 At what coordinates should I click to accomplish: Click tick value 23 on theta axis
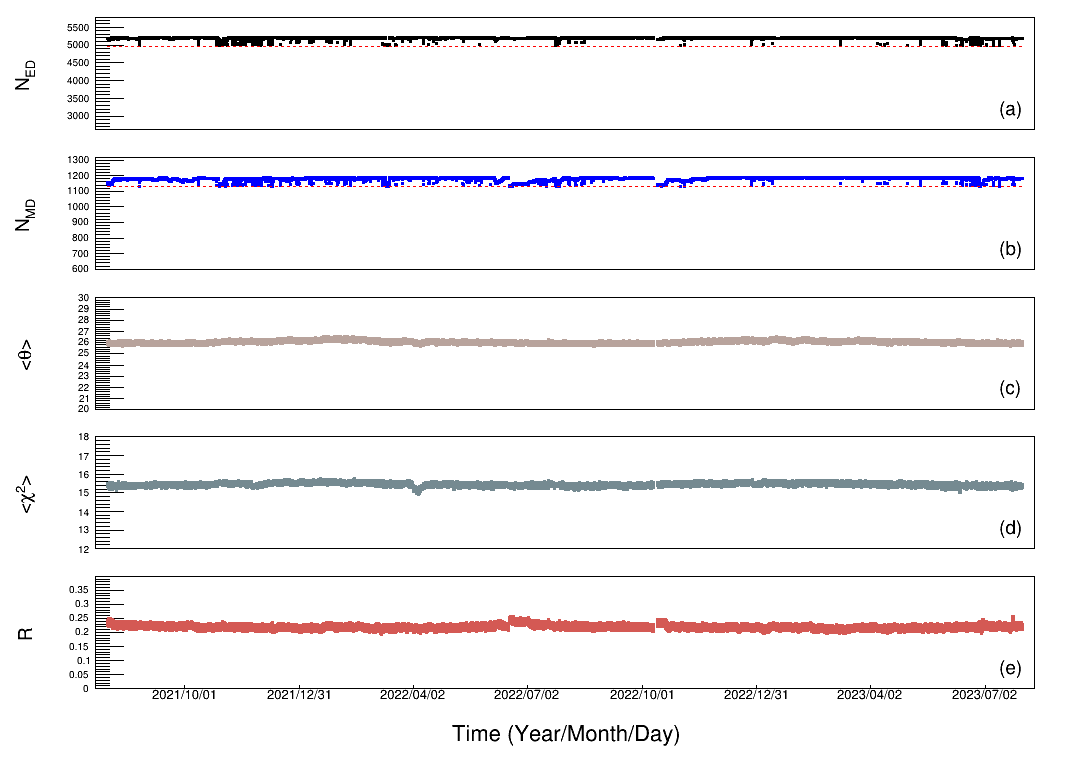tap(84, 376)
